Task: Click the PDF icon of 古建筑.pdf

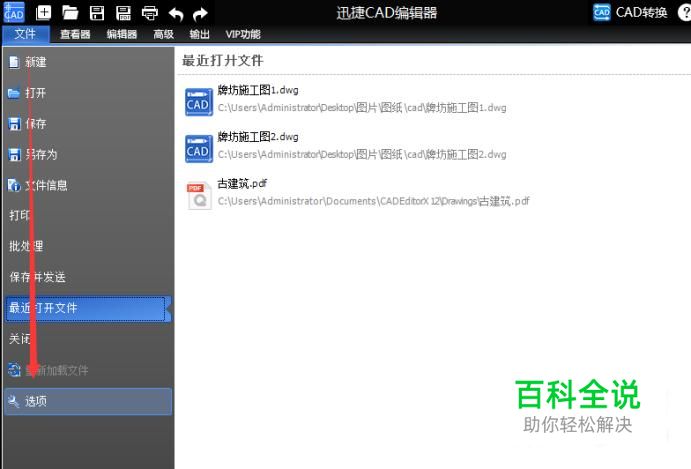Action: [199, 195]
